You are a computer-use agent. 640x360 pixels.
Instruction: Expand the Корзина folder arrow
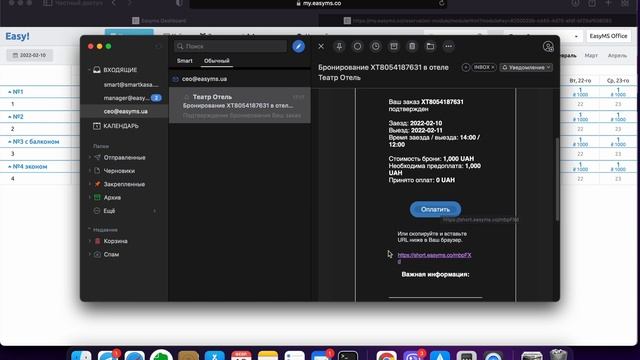[x=90, y=241]
